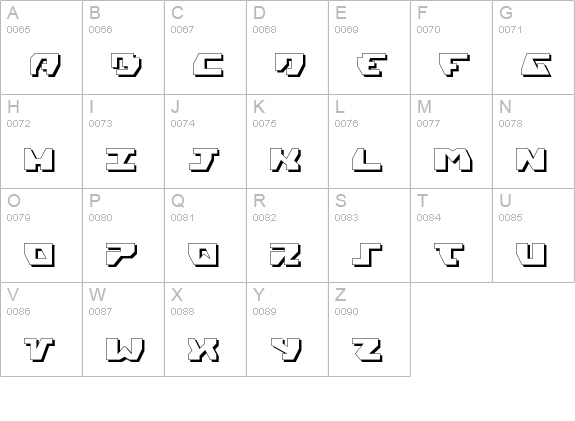Select the letter B glyph cell
This screenshot has height=421, width=575.
point(124,47)
